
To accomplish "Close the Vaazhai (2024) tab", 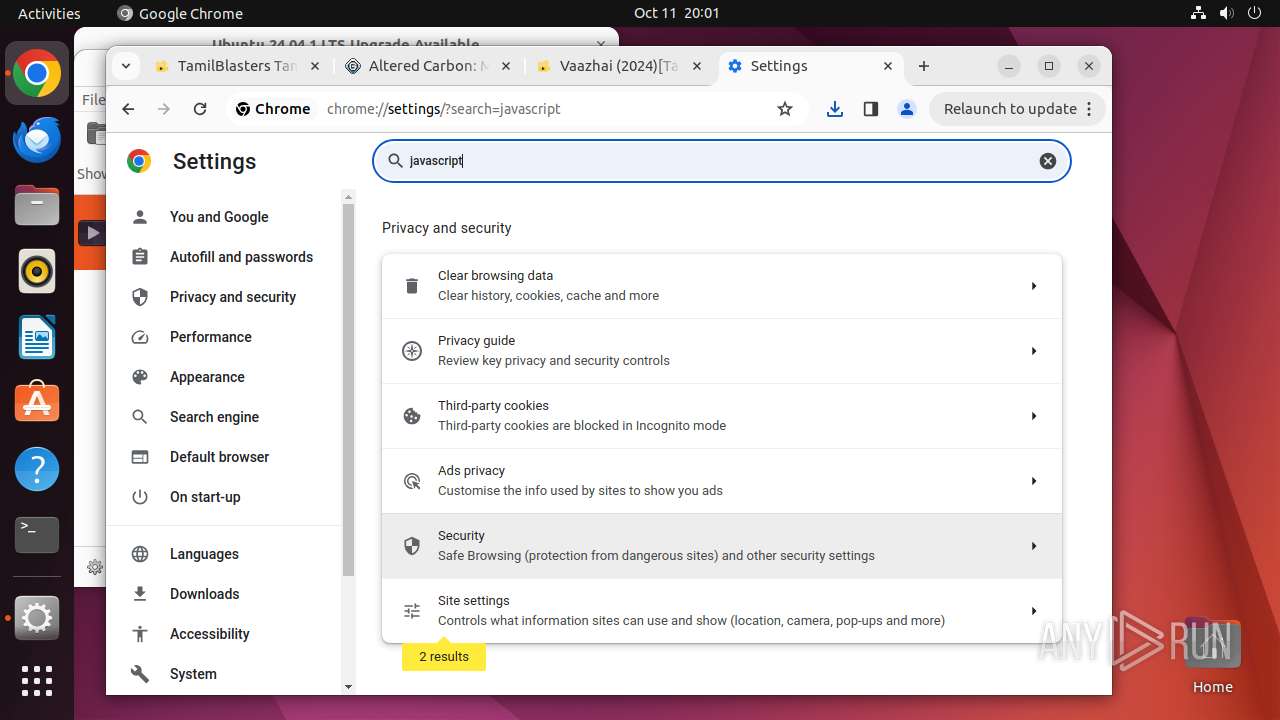I will point(697,66).
